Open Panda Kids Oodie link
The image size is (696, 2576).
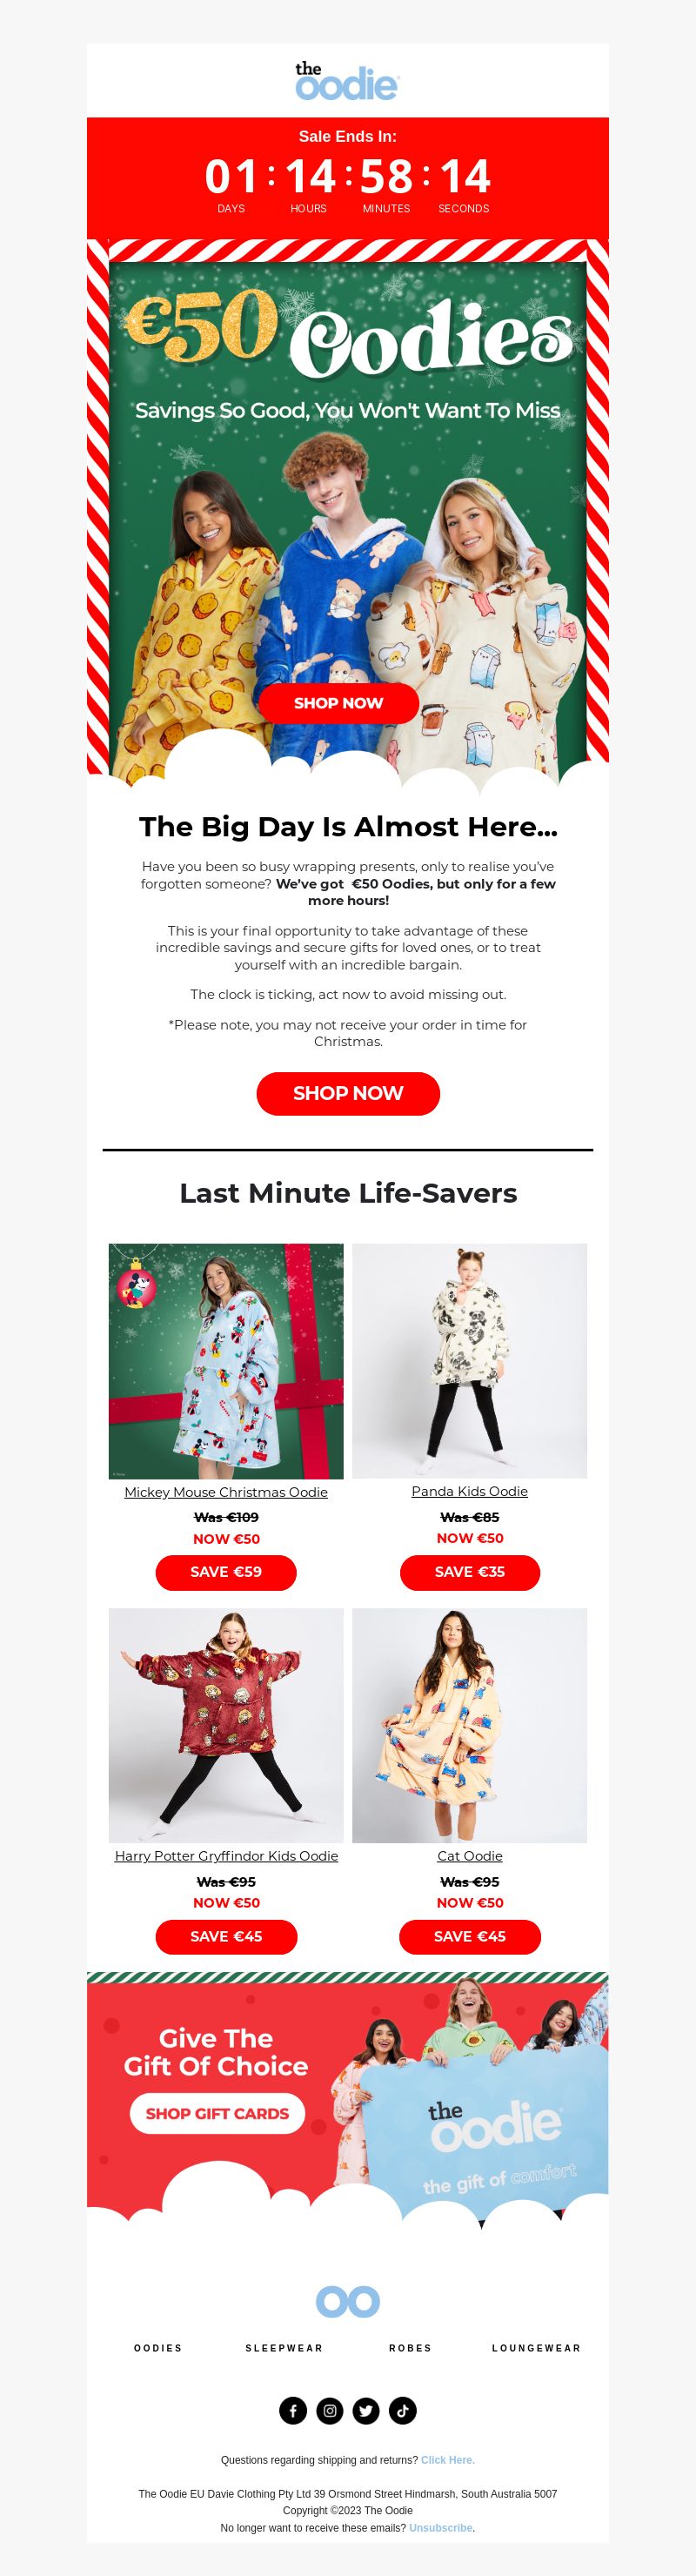(x=470, y=1490)
